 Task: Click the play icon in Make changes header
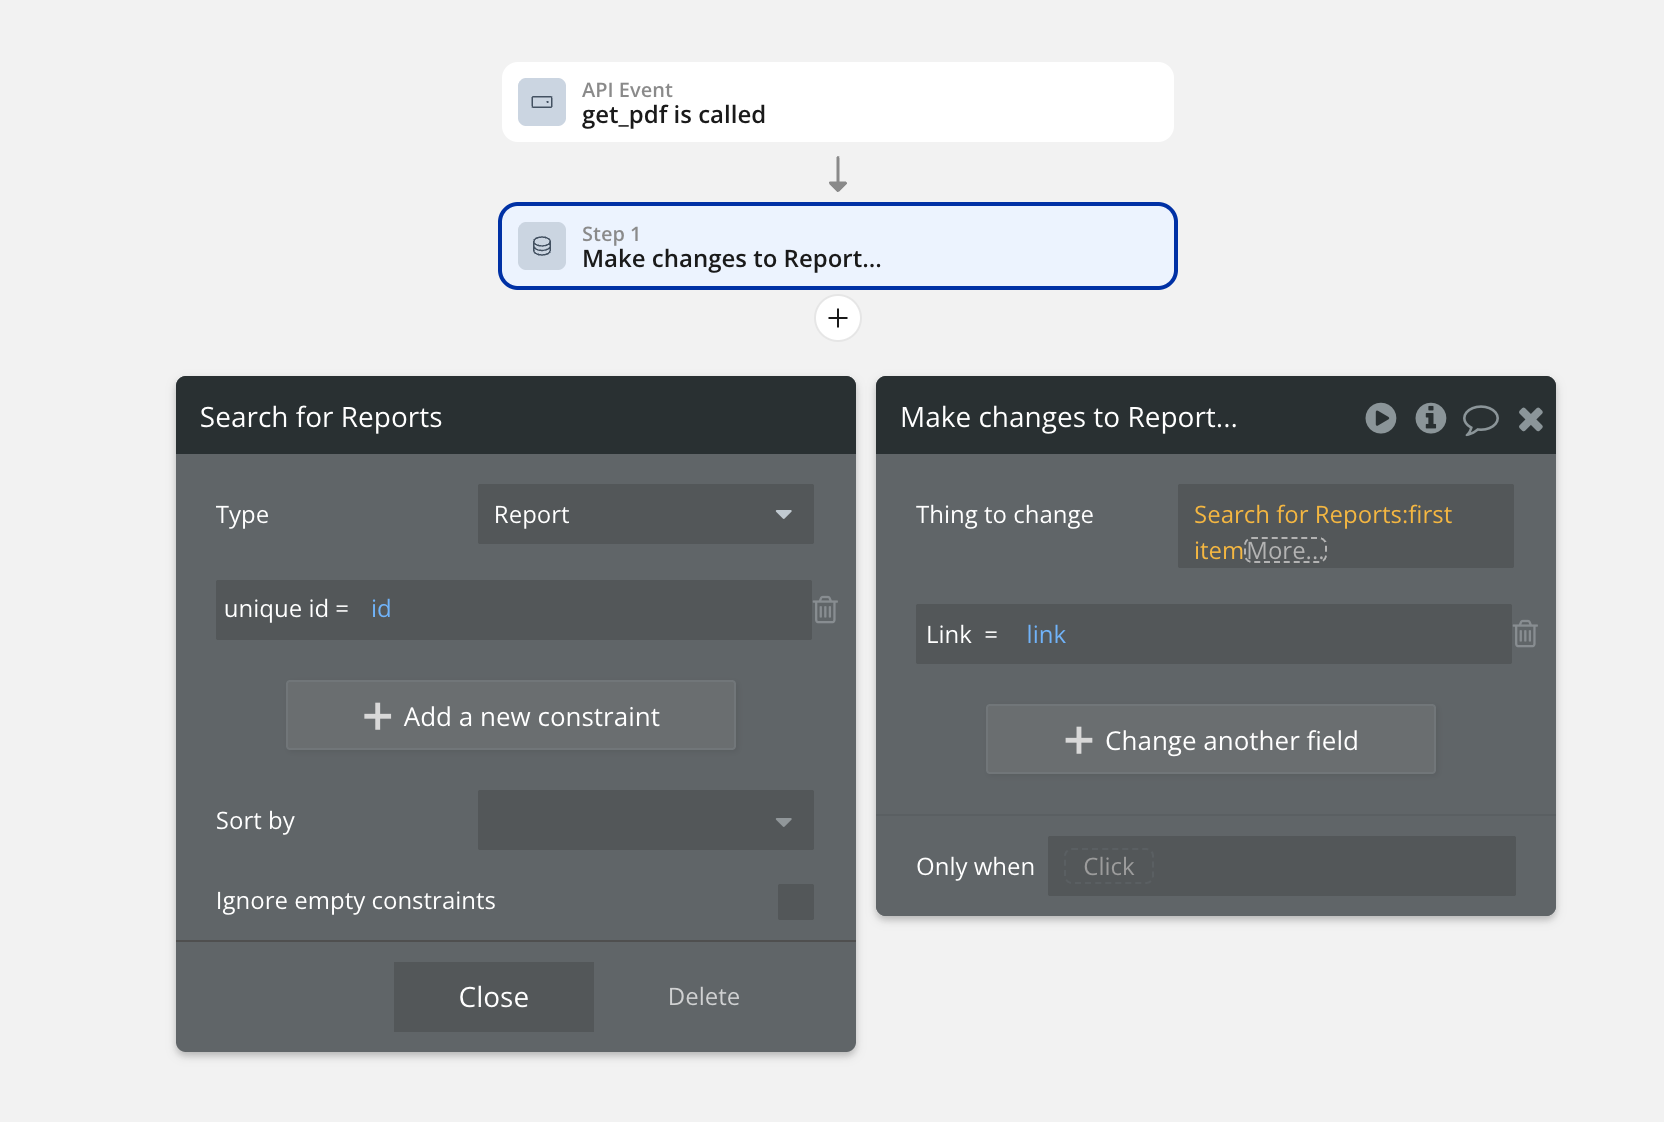click(1381, 418)
